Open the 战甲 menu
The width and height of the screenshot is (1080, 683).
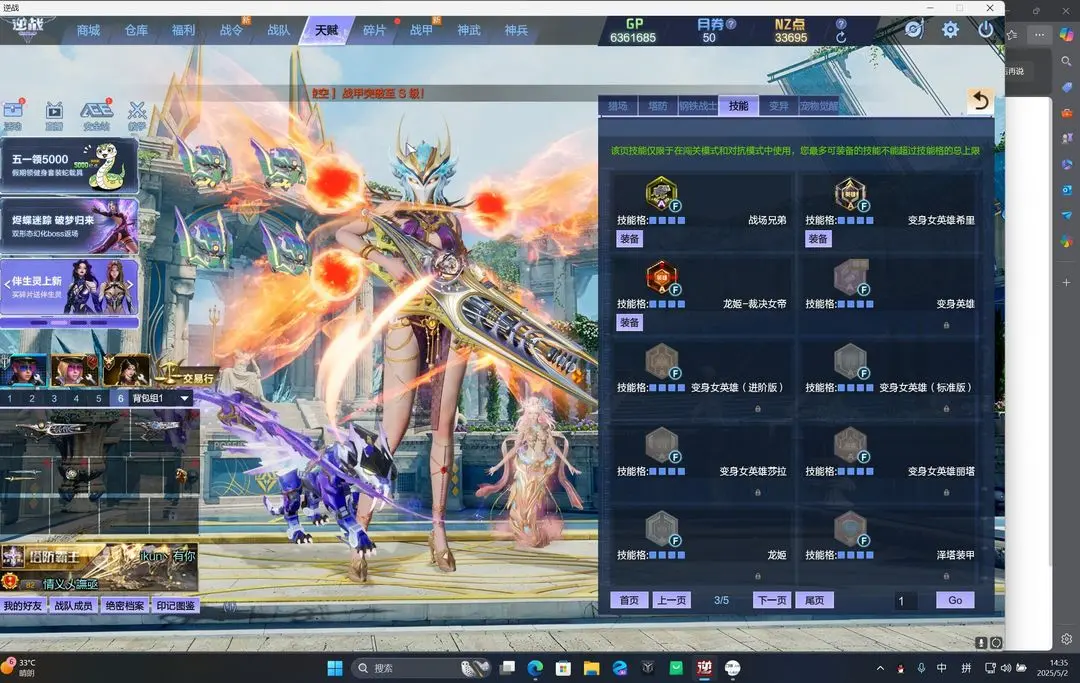pyautogui.click(x=422, y=30)
